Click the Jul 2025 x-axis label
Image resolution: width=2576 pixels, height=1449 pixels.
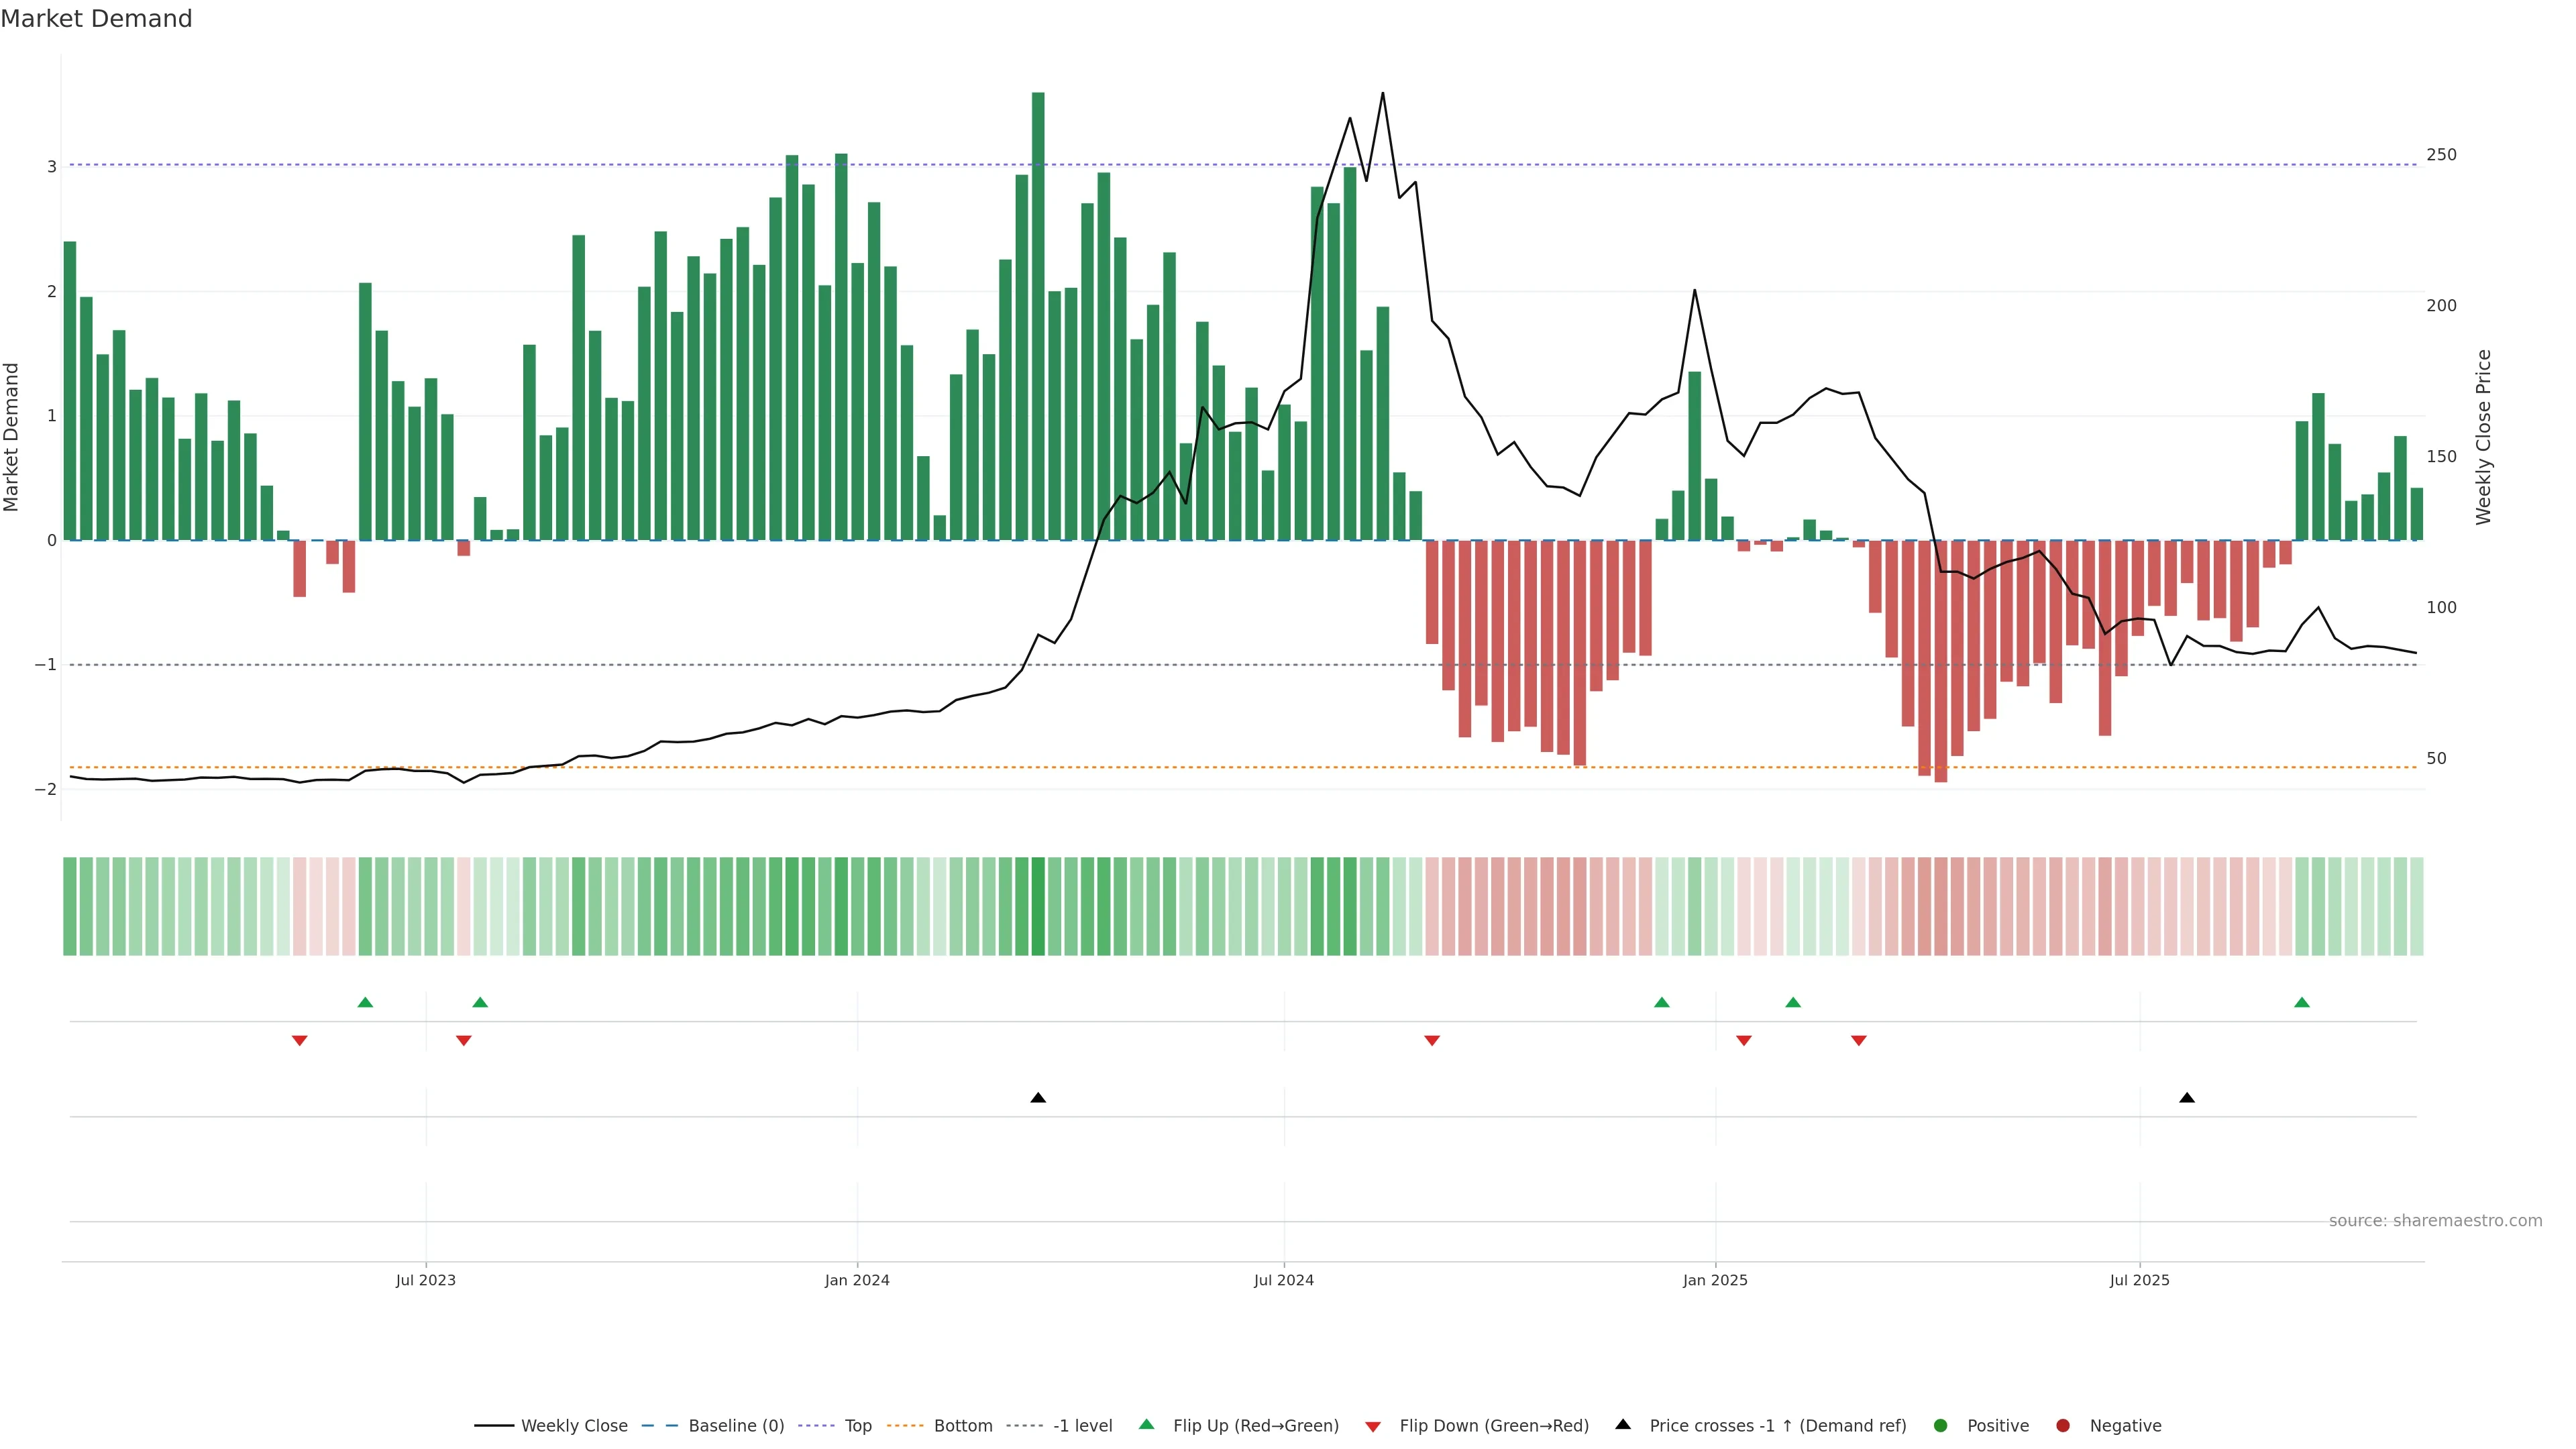pyautogui.click(x=2140, y=1281)
